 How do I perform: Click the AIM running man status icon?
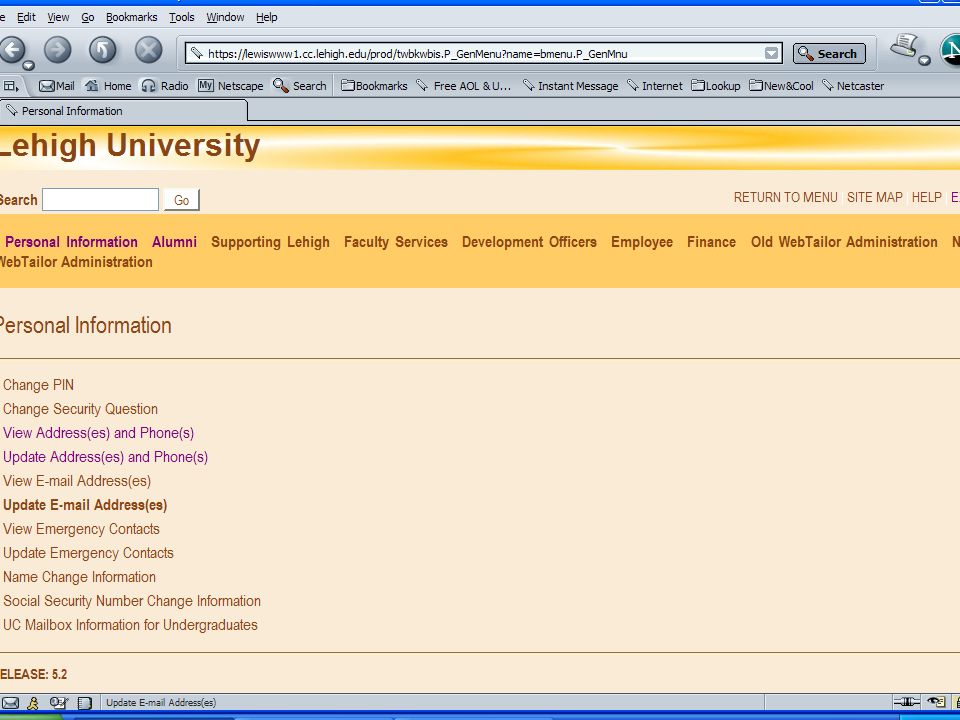(x=33, y=702)
